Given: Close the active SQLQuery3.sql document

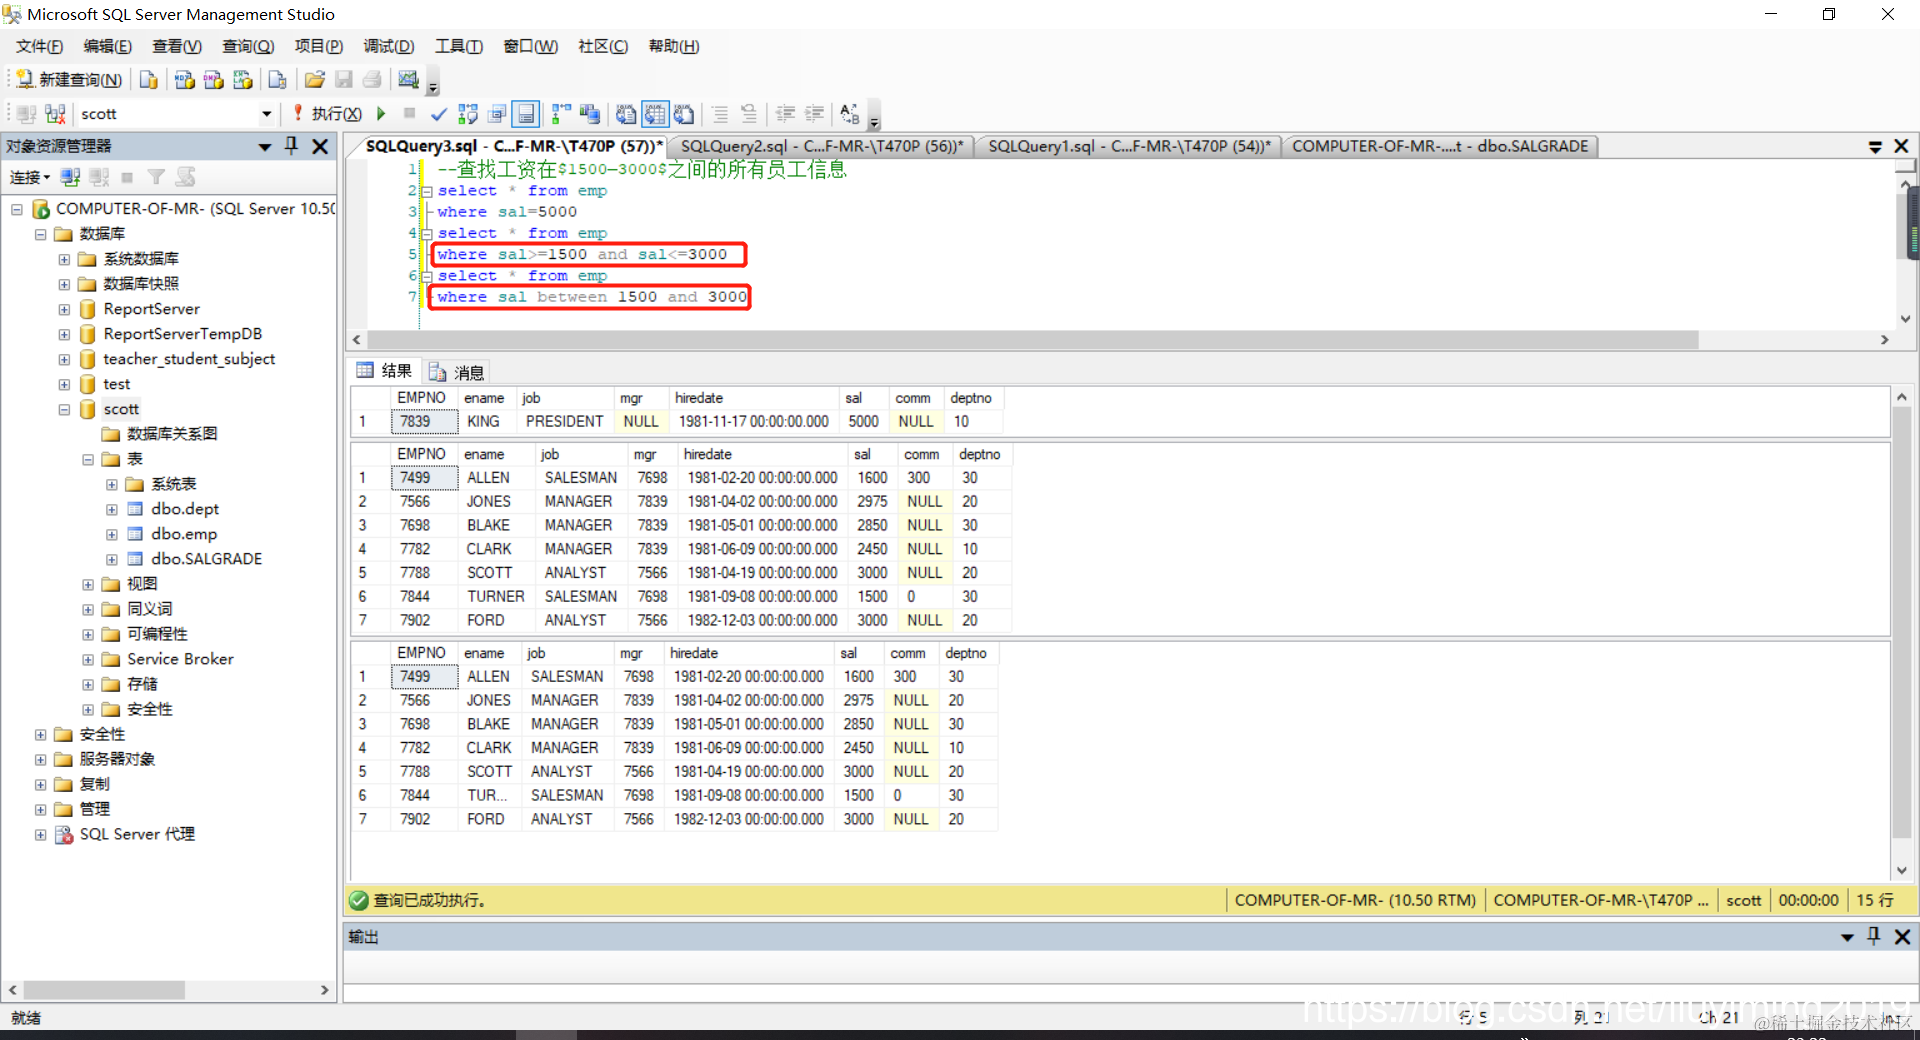Looking at the screenshot, I should (1902, 146).
